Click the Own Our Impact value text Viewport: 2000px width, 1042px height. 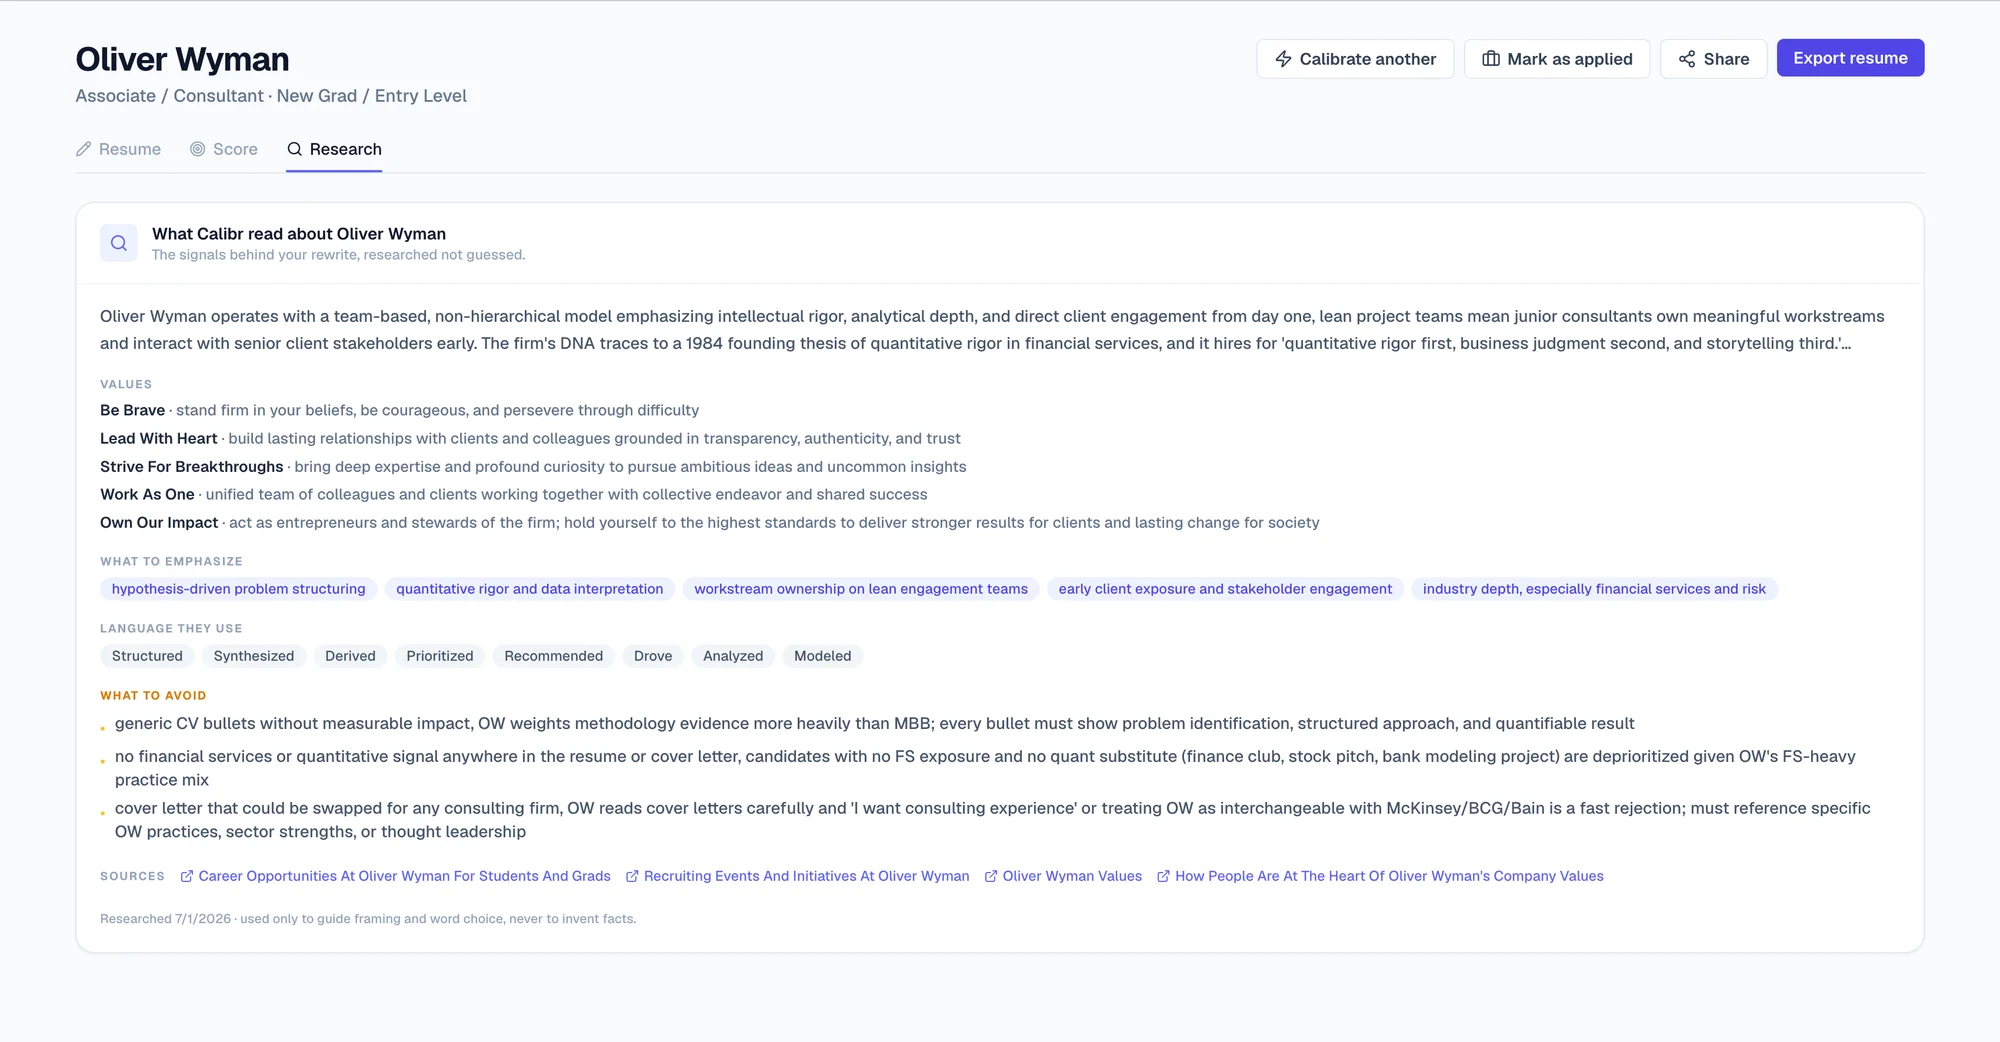(159, 522)
